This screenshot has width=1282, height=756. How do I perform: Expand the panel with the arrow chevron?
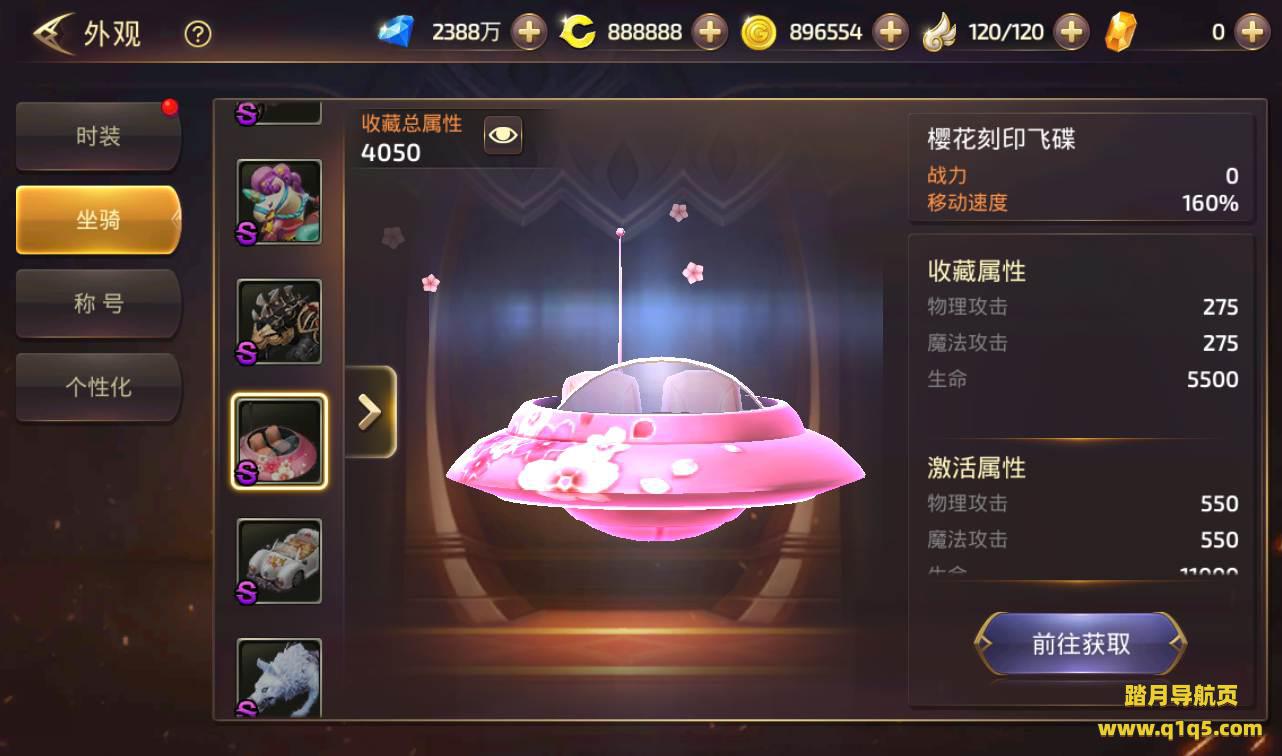pyautogui.click(x=370, y=412)
